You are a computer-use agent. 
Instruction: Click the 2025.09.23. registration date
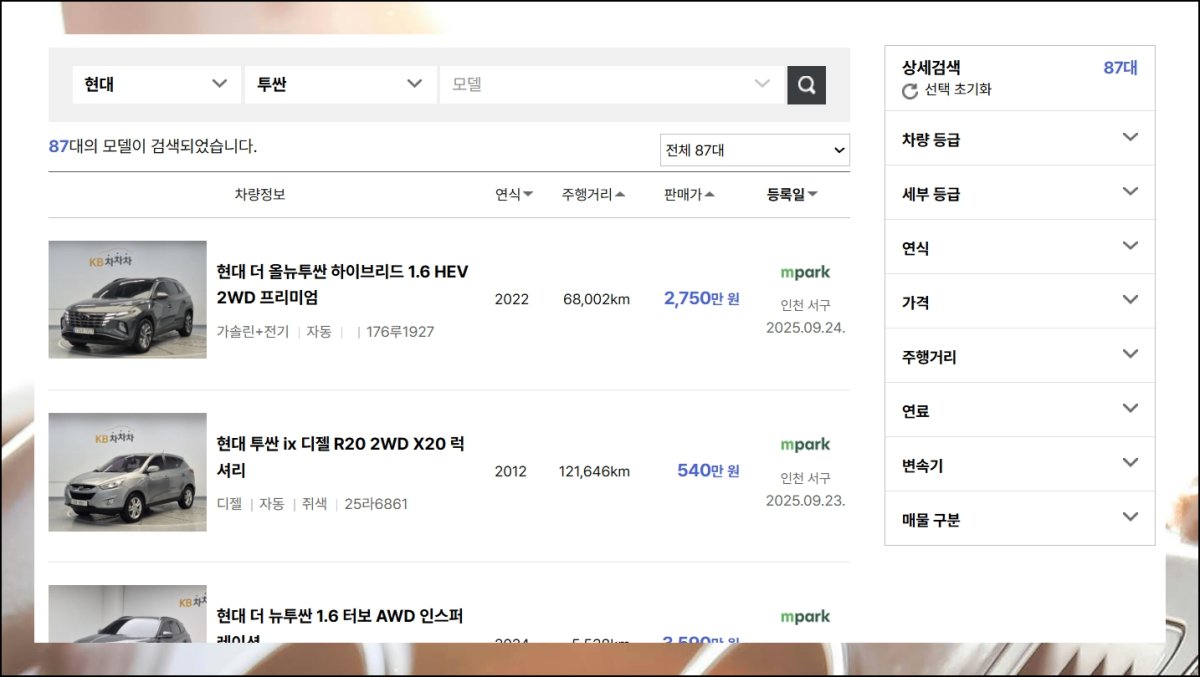tap(806, 500)
